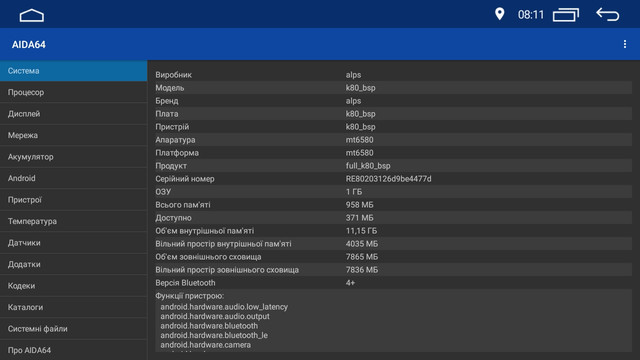Open the Про AIDA64 section
Screen dimensions: 640x360
click(73, 350)
